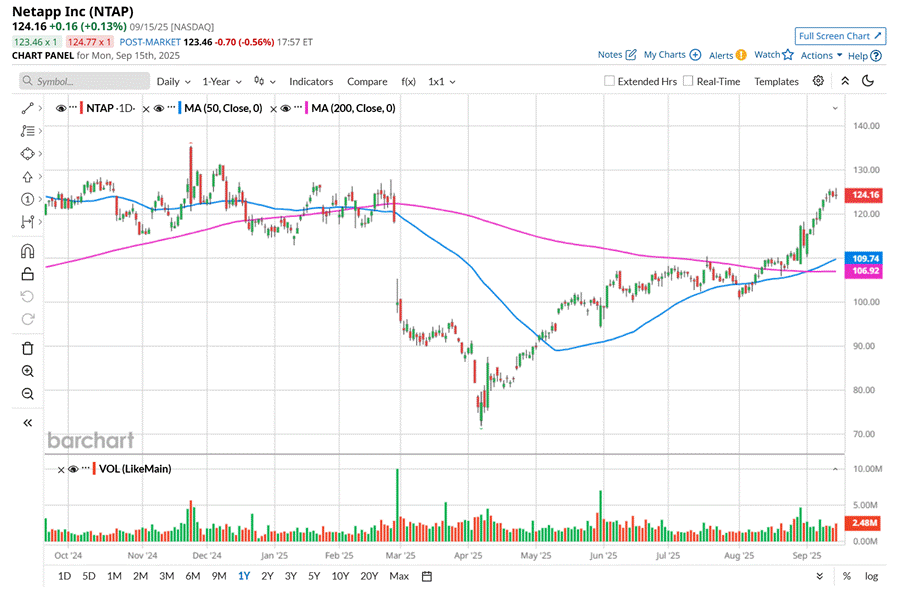This screenshot has height=593, width=902.
Task: Open the custom date range calendar
Action: tap(427, 576)
